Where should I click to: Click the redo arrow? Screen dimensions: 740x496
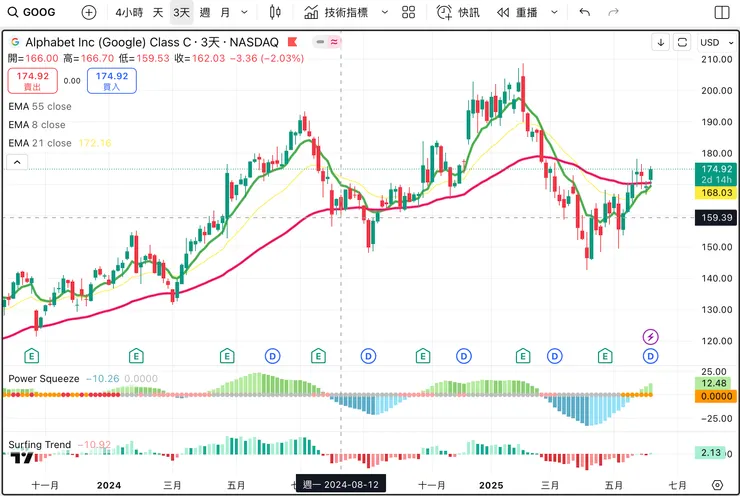click(613, 12)
